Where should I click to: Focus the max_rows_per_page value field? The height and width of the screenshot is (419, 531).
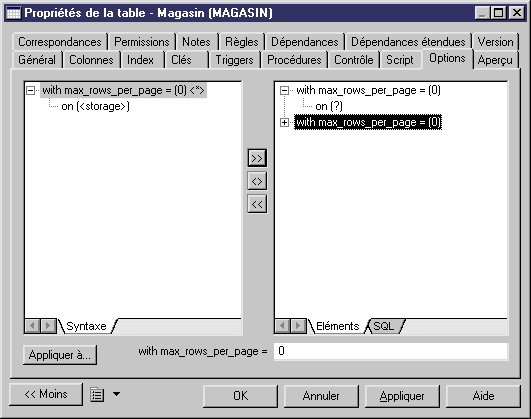coord(391,351)
